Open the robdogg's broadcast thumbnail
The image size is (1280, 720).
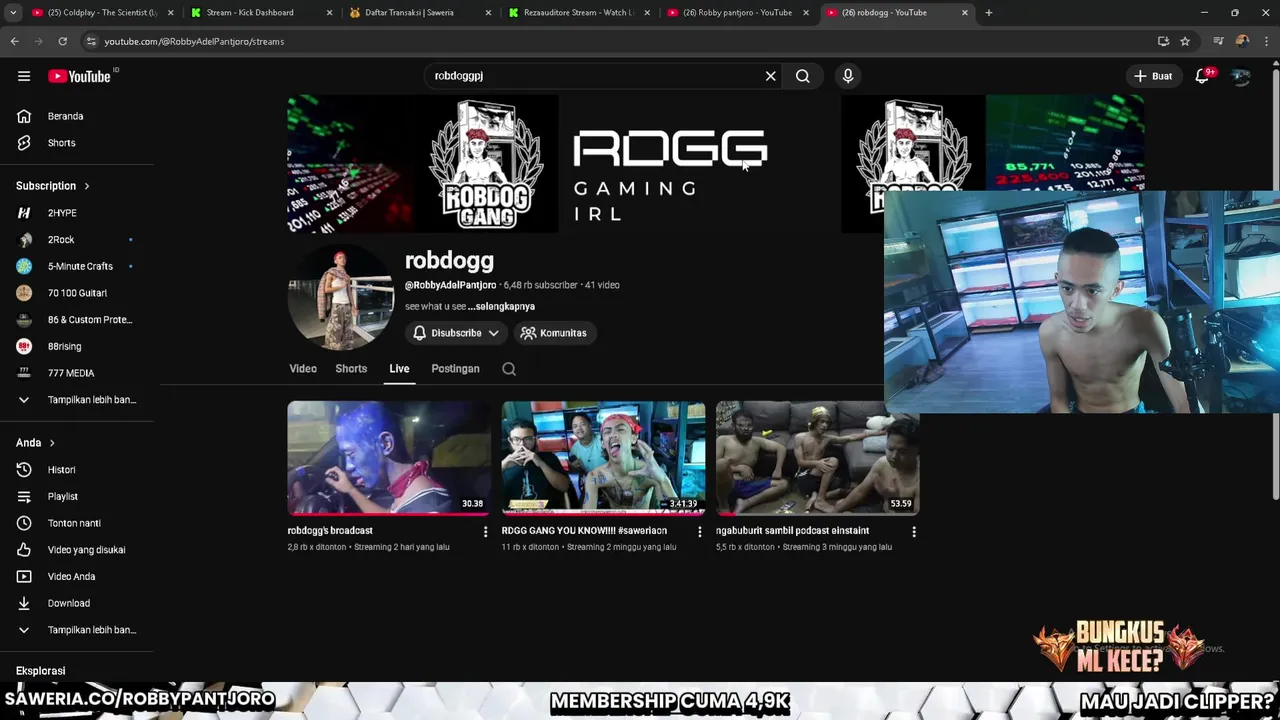[x=389, y=458]
